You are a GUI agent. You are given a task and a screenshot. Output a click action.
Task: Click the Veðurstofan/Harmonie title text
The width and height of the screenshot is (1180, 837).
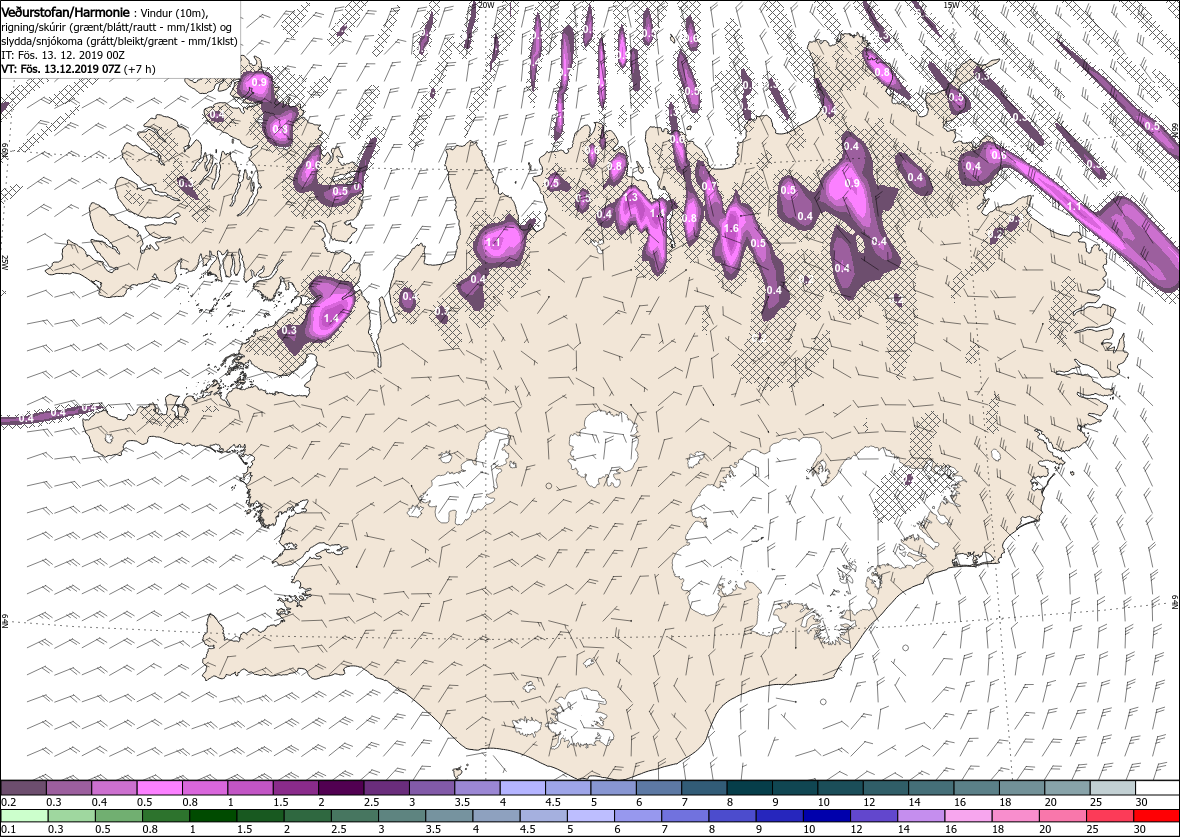point(65,11)
